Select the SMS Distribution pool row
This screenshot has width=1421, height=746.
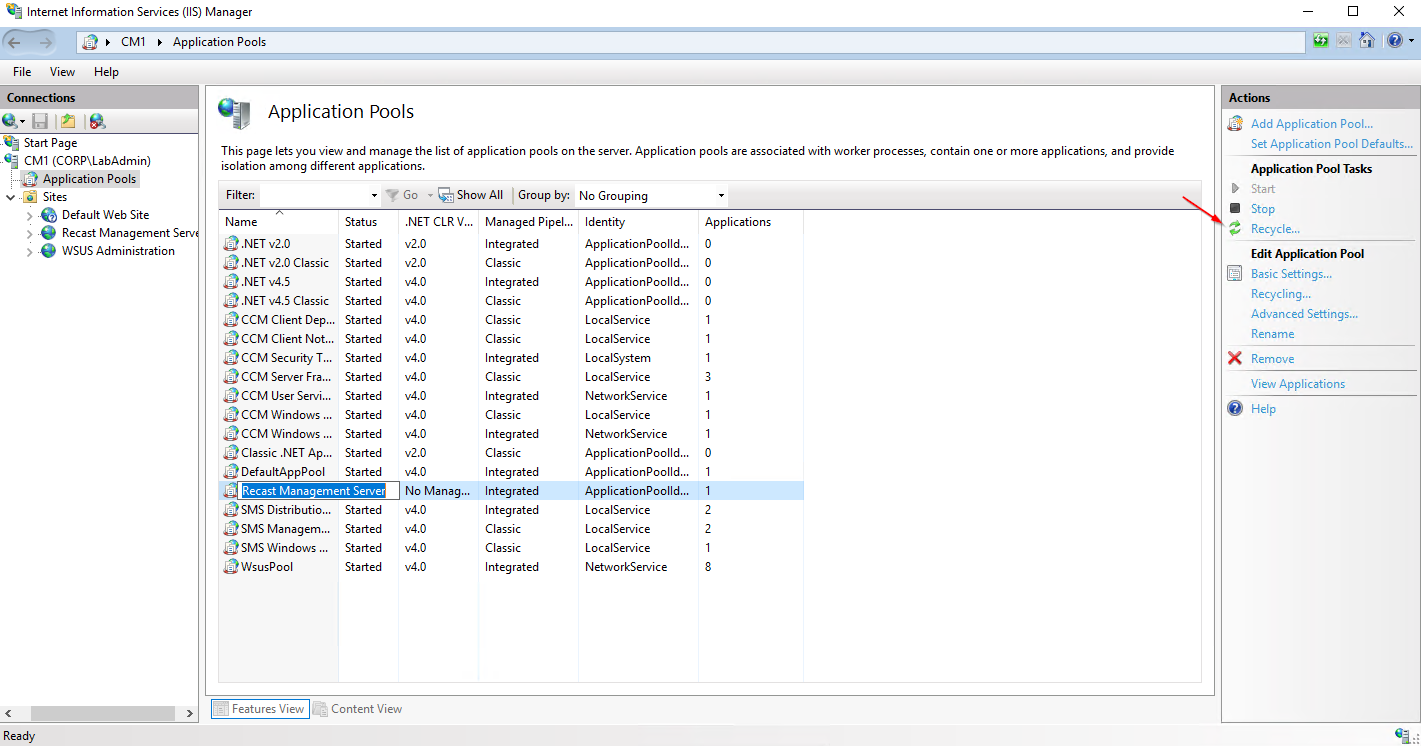click(511, 510)
